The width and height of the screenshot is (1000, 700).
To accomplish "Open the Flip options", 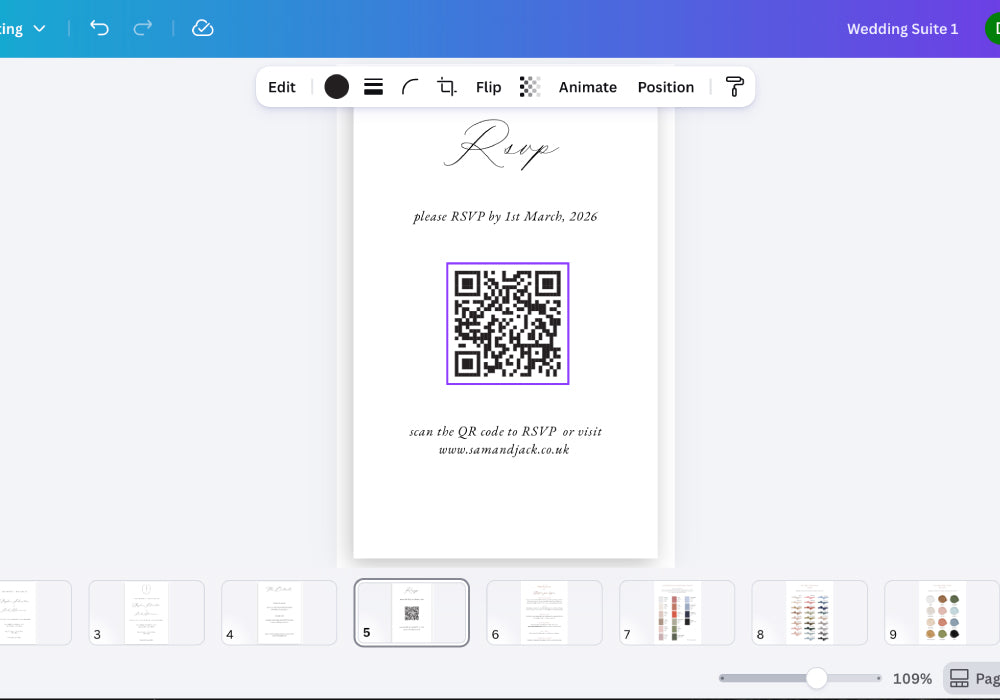I will (x=489, y=87).
